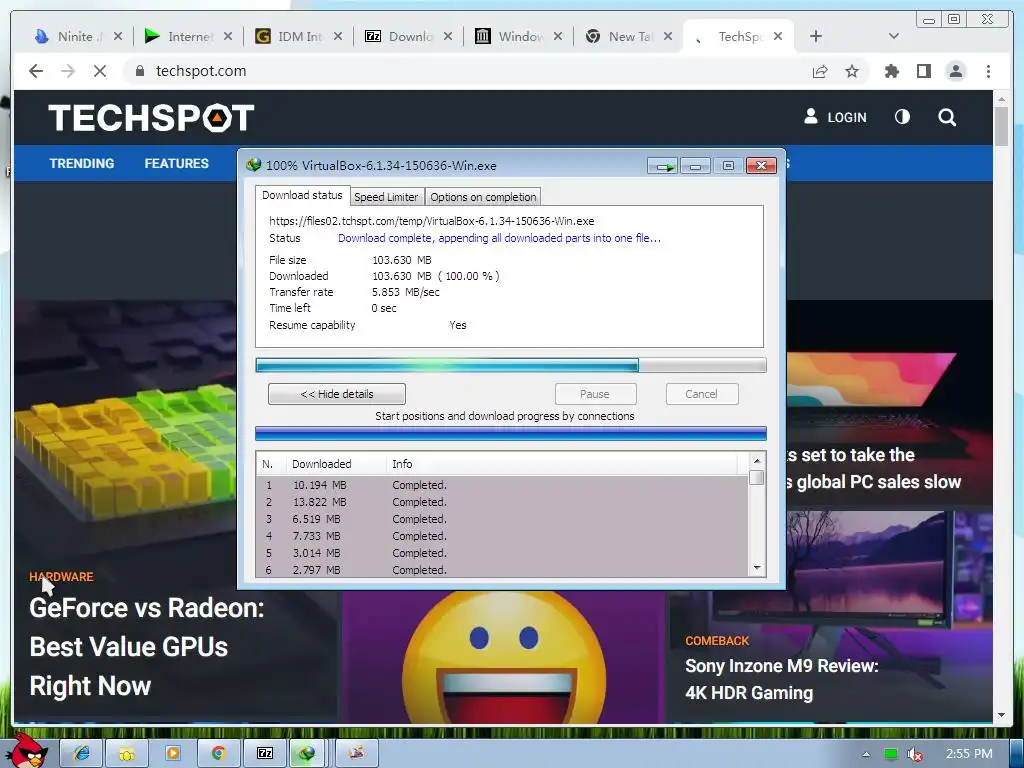Open the tab search dropdown chevron

click(x=894, y=37)
